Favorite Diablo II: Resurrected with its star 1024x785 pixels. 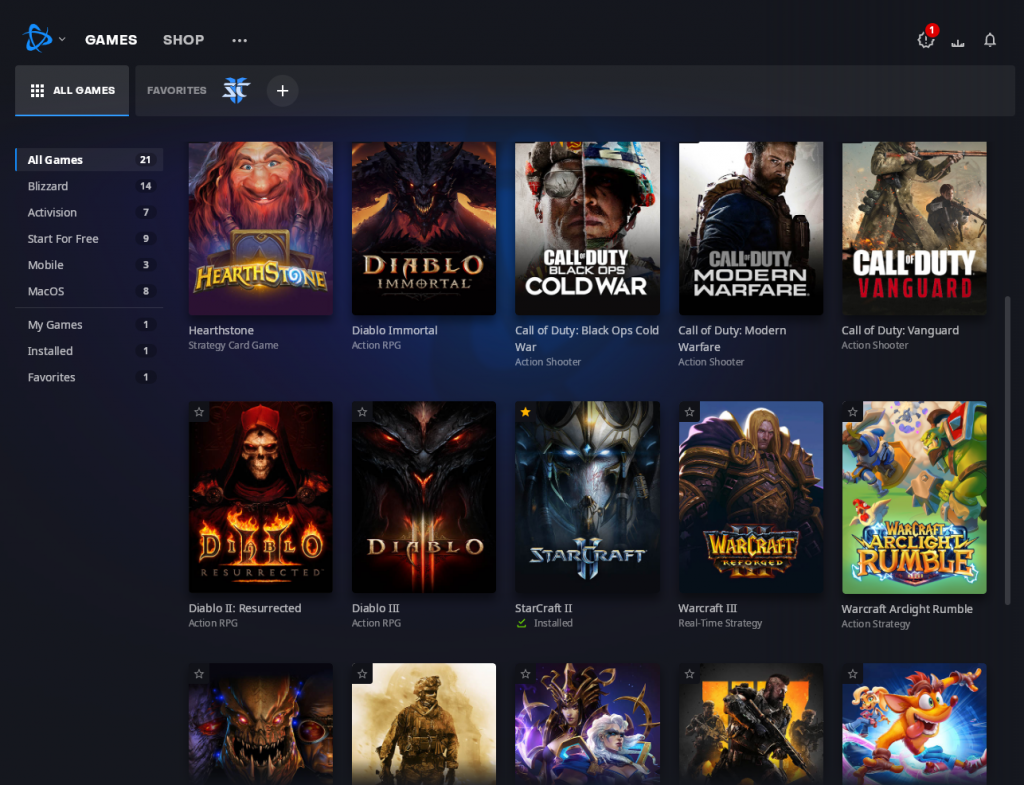click(x=199, y=412)
